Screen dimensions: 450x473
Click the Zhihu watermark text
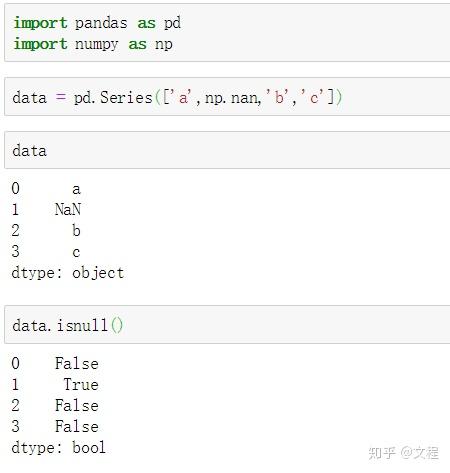click(x=404, y=453)
